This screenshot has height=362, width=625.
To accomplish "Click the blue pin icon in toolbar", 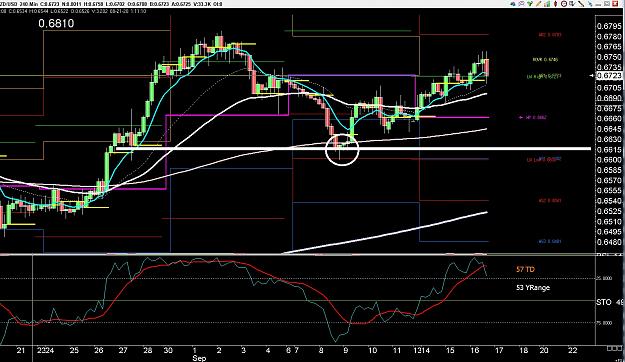I will pos(591,4).
